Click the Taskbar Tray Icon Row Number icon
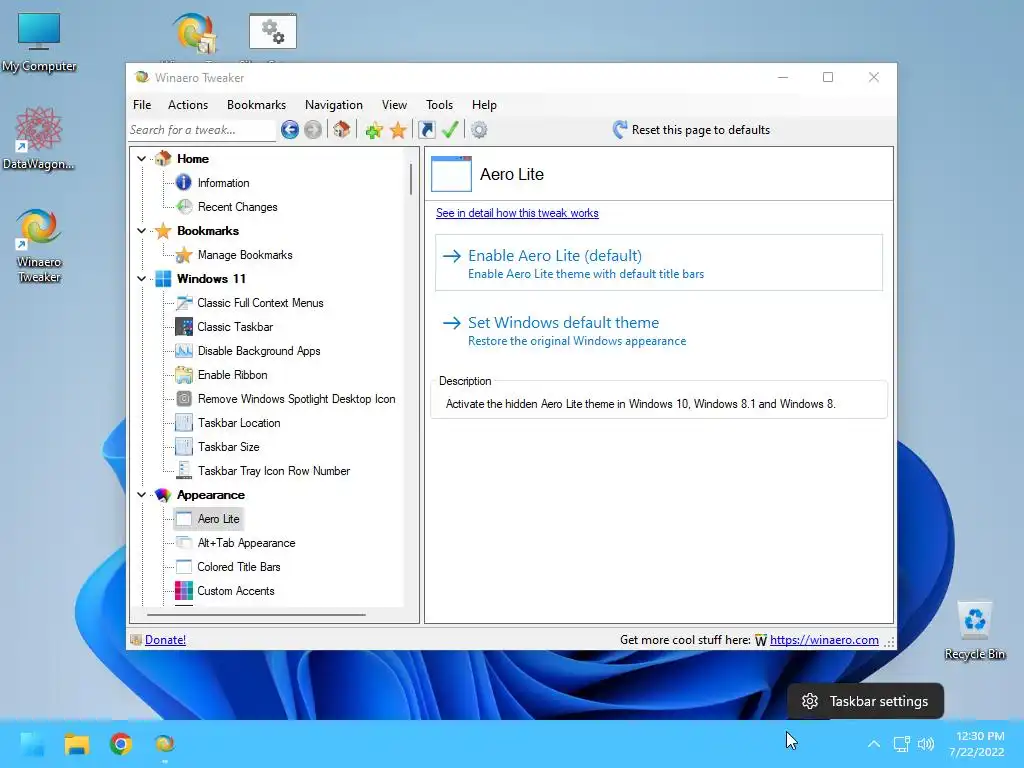 tap(184, 471)
